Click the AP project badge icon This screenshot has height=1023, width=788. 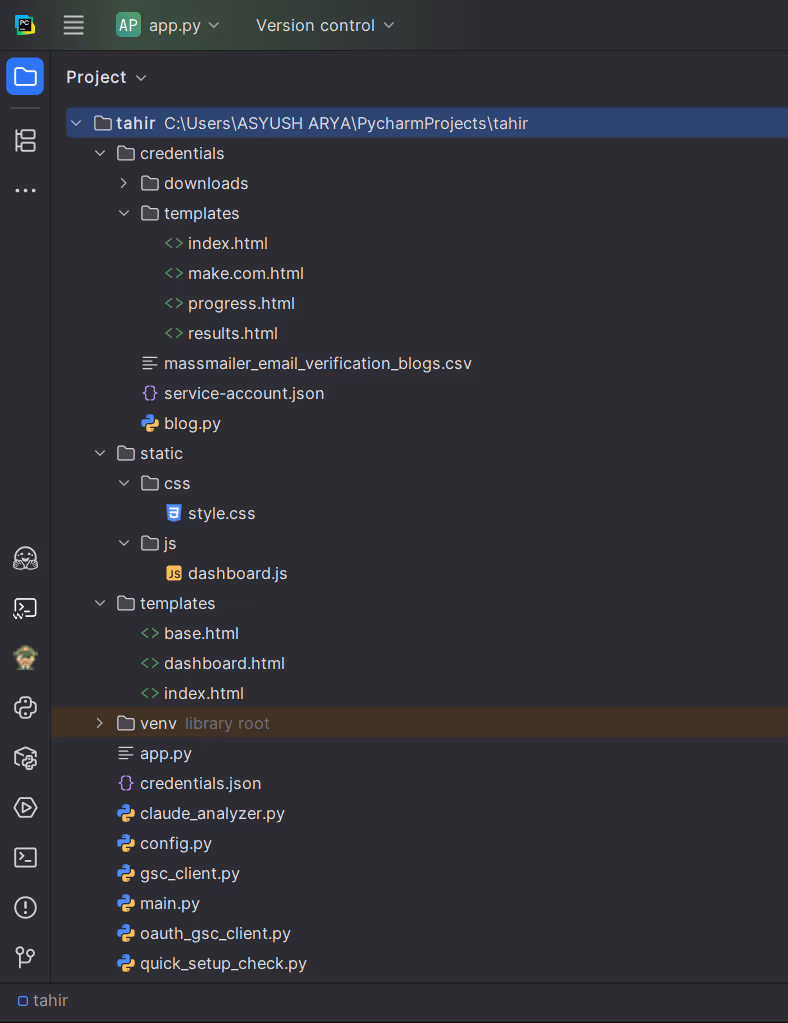(x=129, y=25)
